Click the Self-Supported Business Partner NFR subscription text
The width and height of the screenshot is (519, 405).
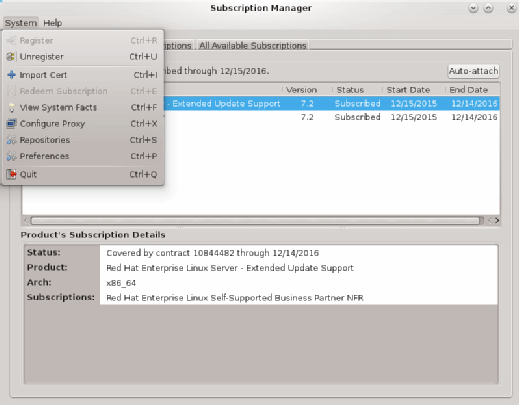235,298
